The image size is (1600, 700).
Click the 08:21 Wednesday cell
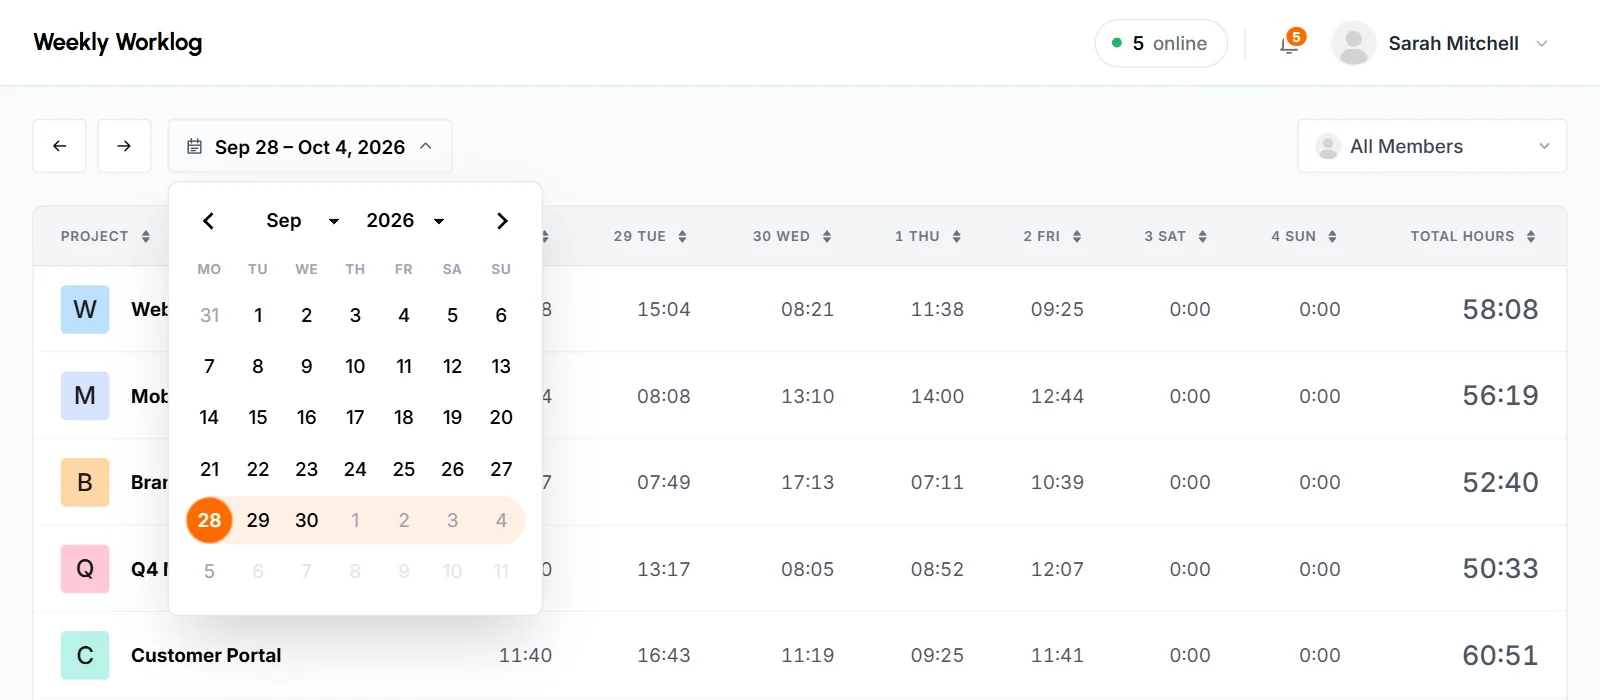click(807, 309)
